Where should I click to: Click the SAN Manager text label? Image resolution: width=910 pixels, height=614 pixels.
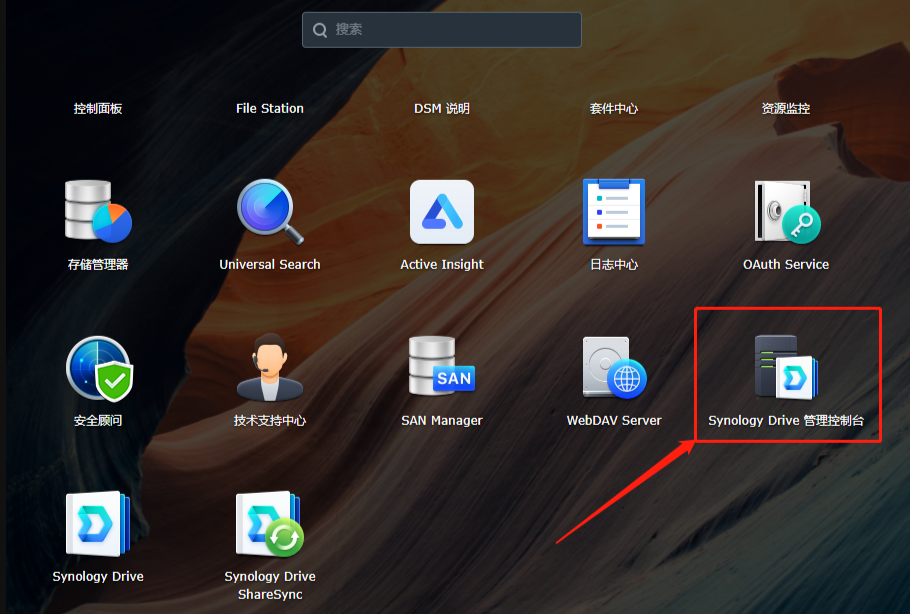(442, 421)
